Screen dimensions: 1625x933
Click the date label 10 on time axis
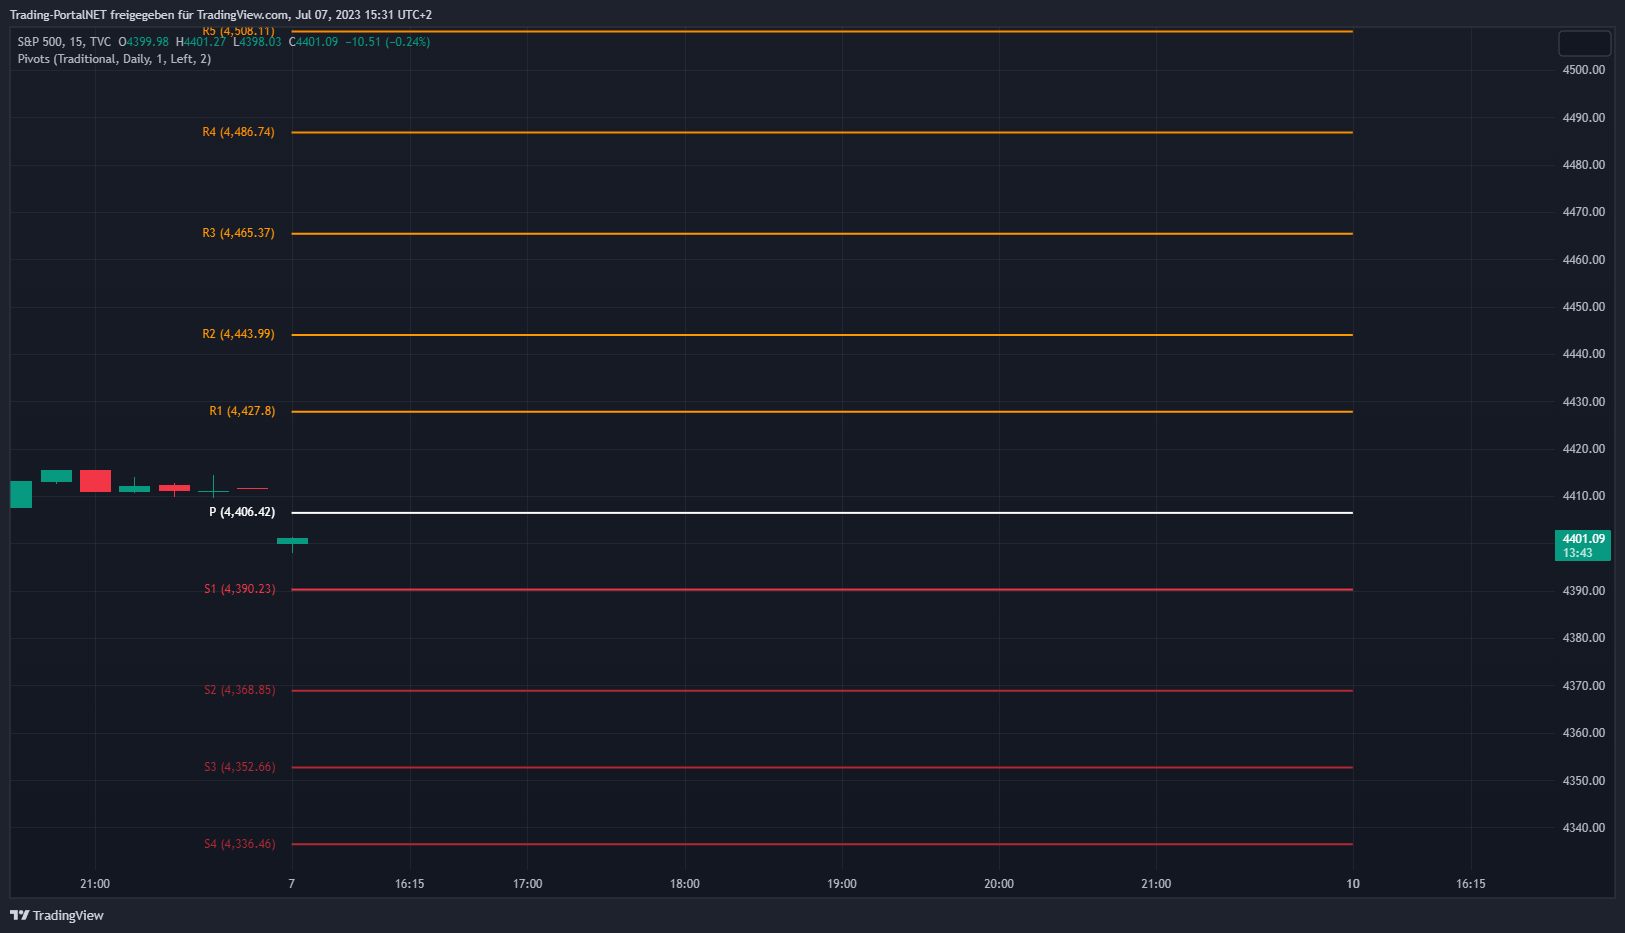click(1352, 884)
